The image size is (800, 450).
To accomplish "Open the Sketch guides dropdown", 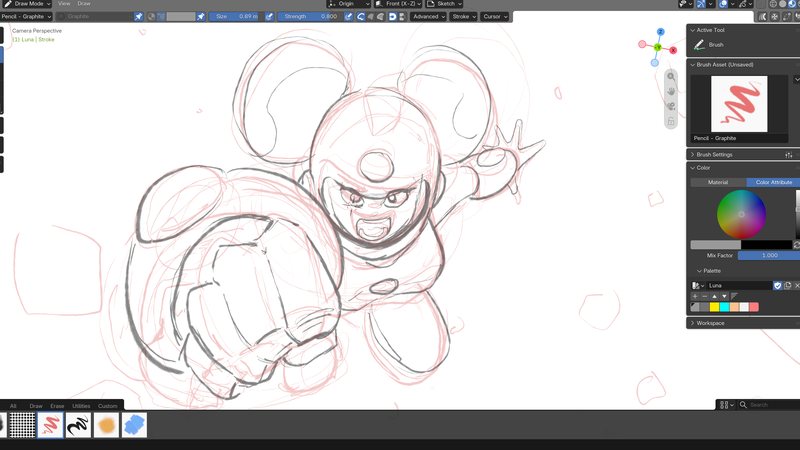I will 444,4.
